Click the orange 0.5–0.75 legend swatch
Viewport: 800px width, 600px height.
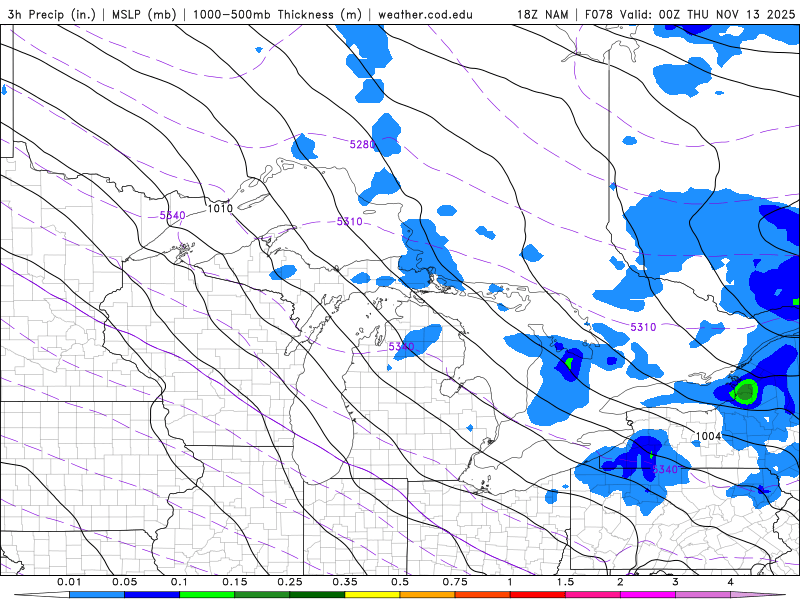pos(428,595)
